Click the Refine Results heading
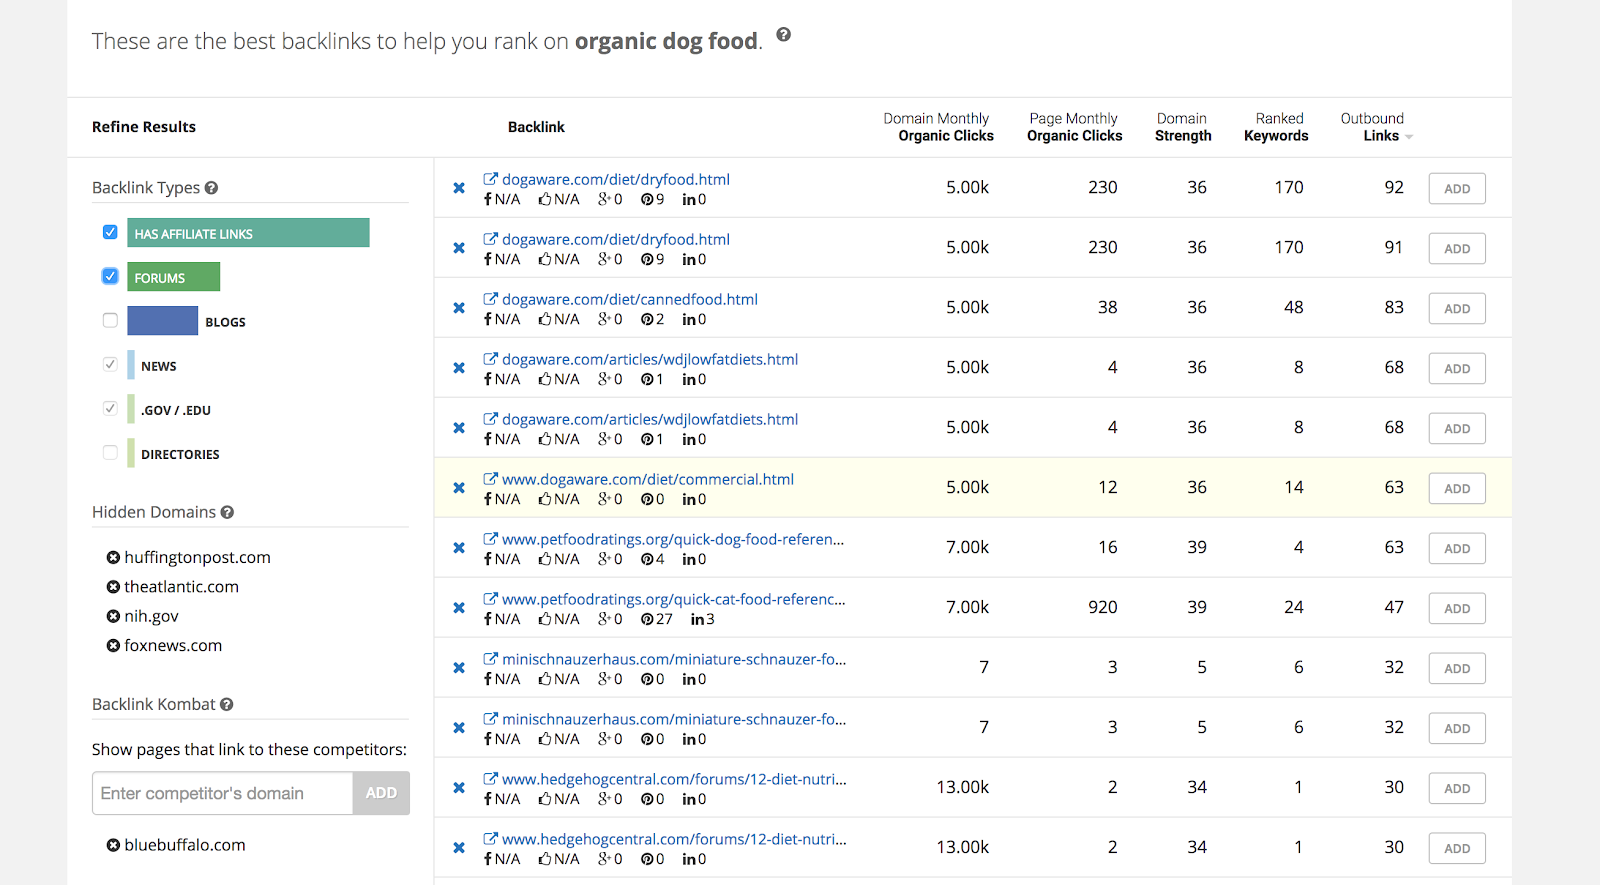Screen dimensions: 1600x885 (144, 127)
